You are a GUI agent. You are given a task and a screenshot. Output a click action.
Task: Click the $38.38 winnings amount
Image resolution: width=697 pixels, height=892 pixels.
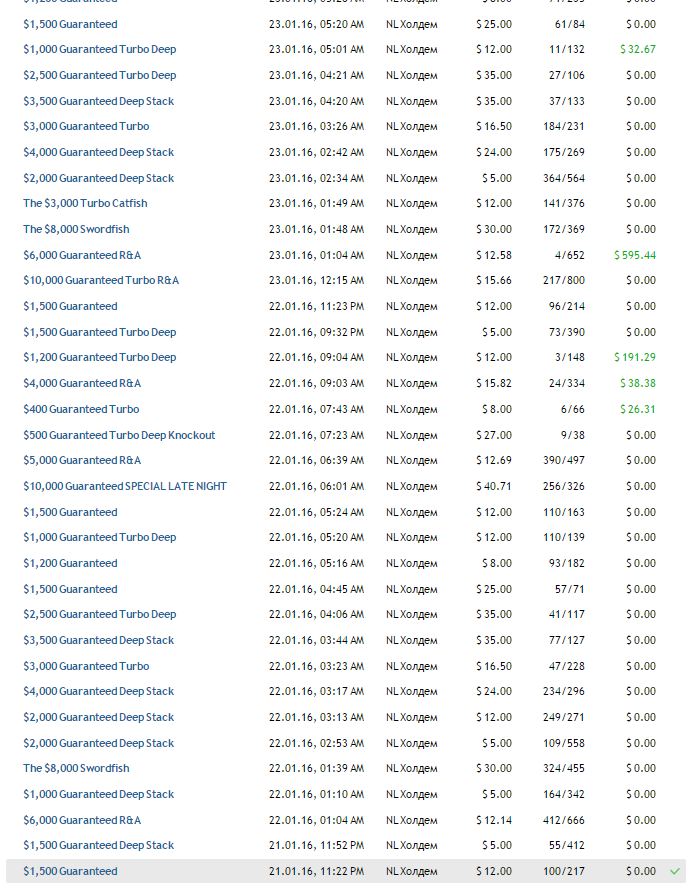(637, 383)
